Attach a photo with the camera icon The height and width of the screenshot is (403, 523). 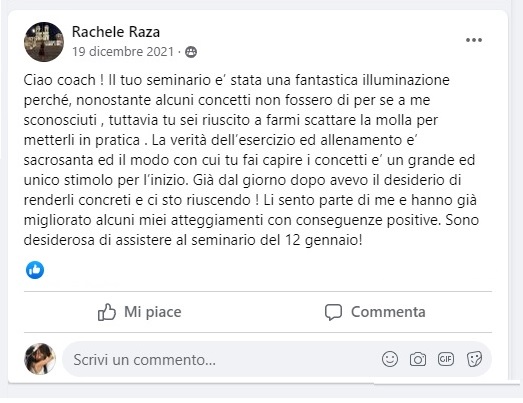click(x=418, y=359)
